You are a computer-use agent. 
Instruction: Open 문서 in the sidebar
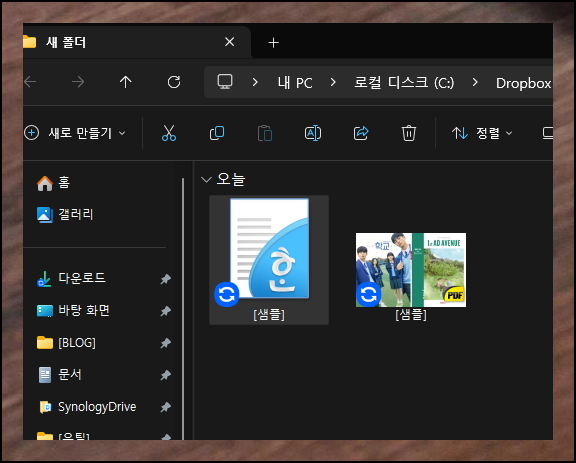coord(59,375)
